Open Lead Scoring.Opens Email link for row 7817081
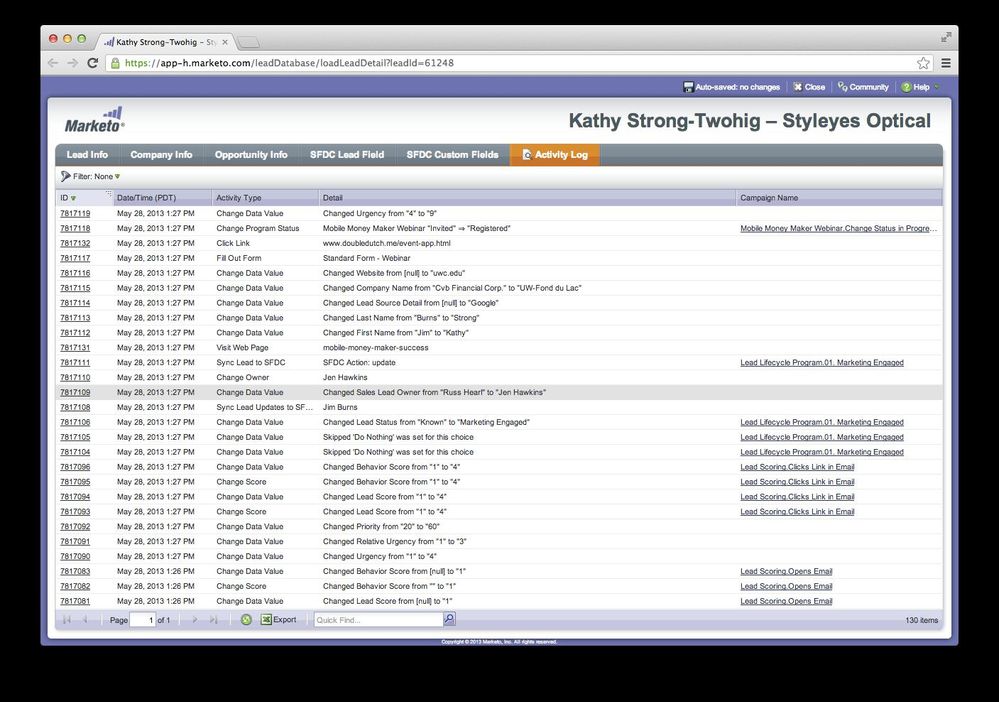 click(786, 601)
